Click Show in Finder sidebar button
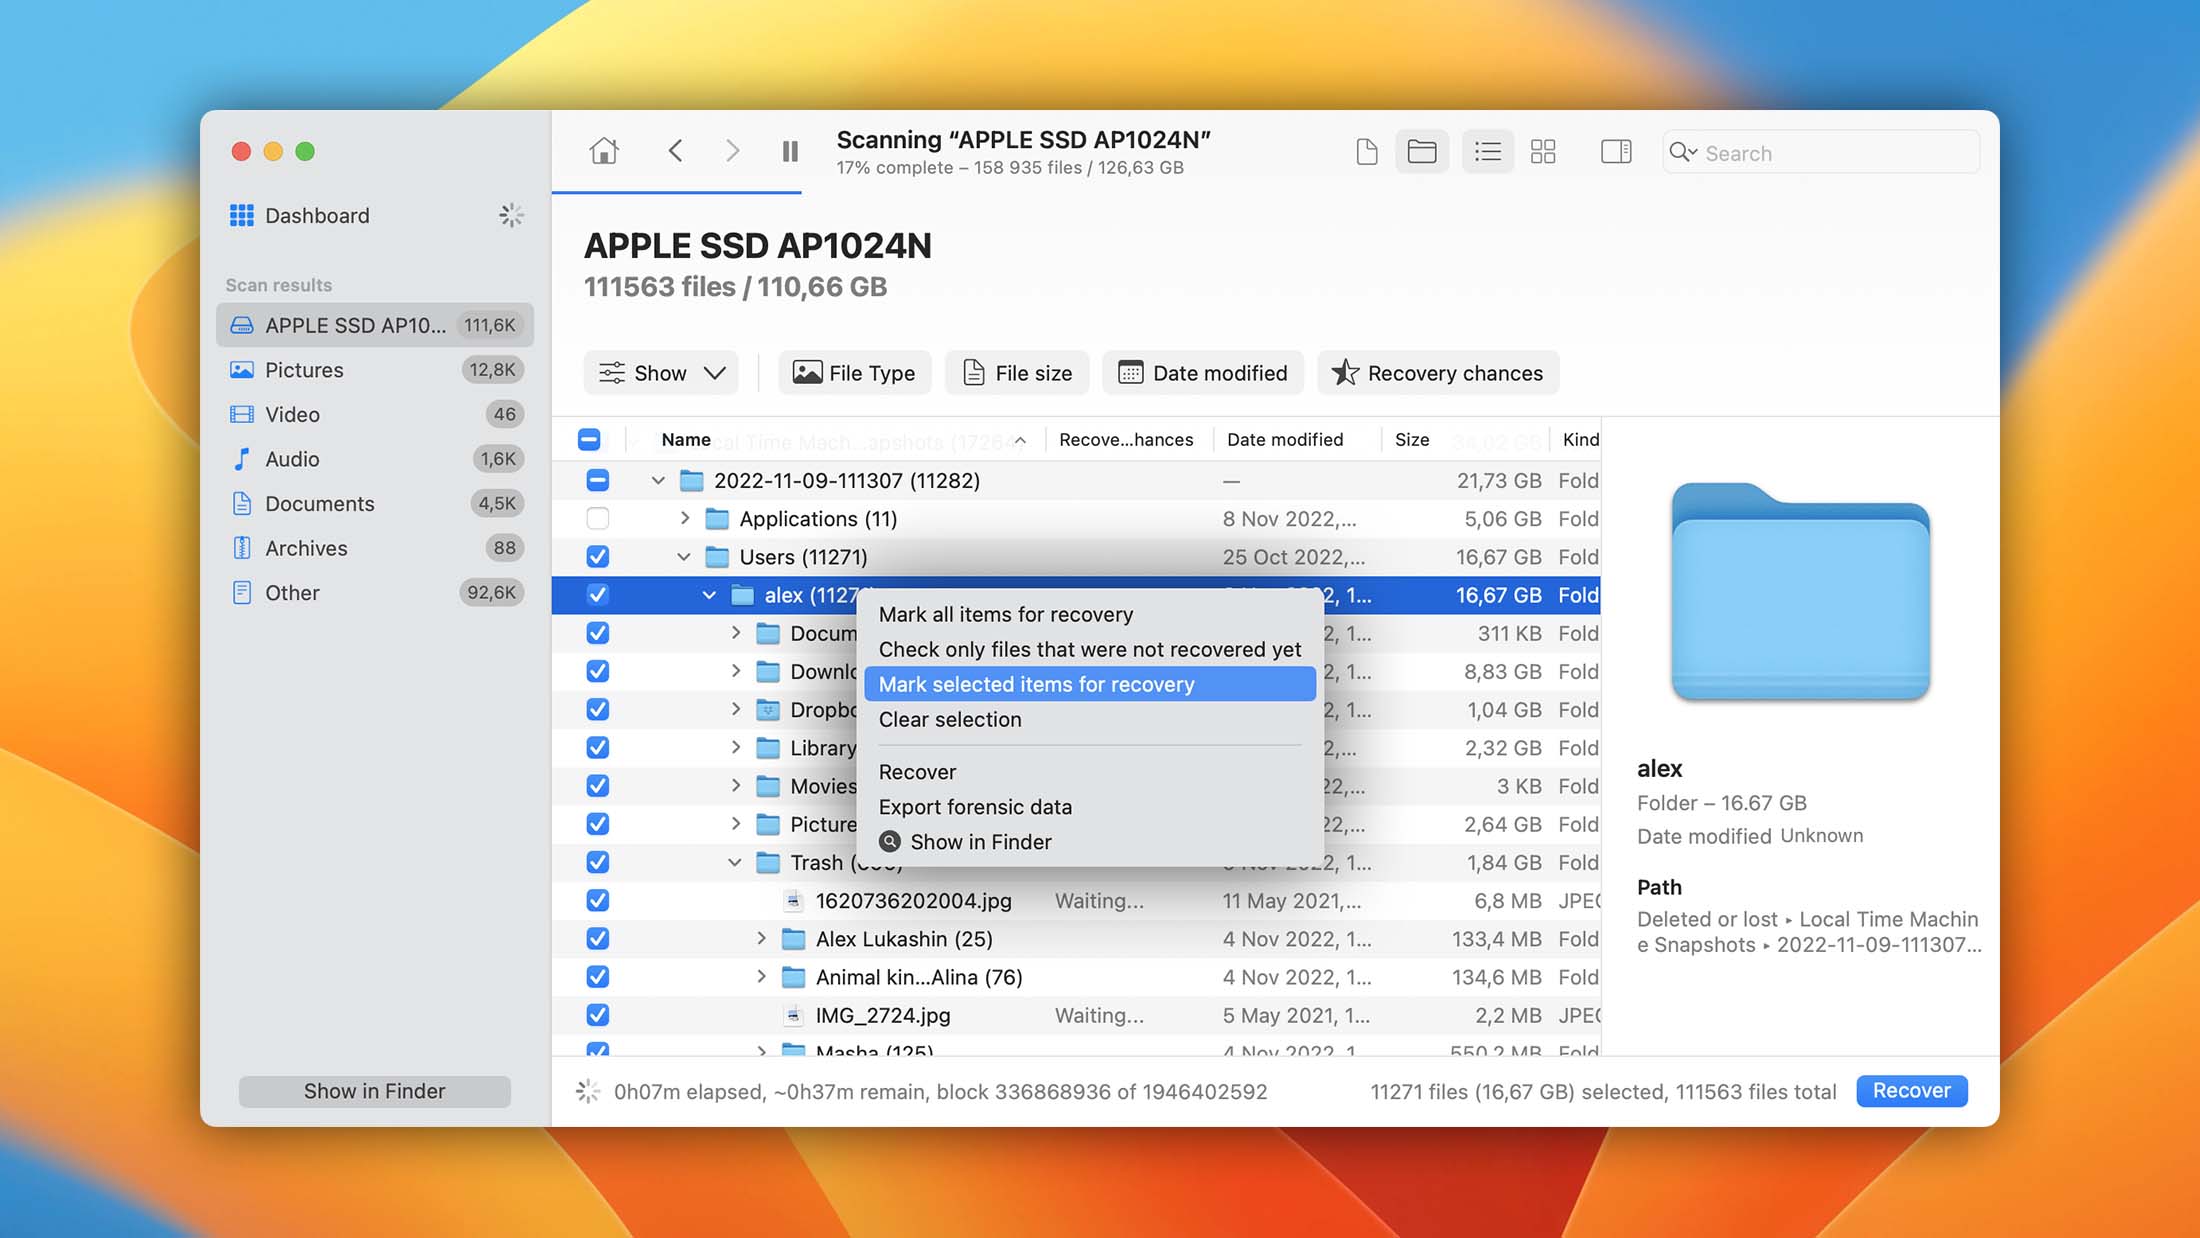2200x1238 pixels. coord(375,1091)
